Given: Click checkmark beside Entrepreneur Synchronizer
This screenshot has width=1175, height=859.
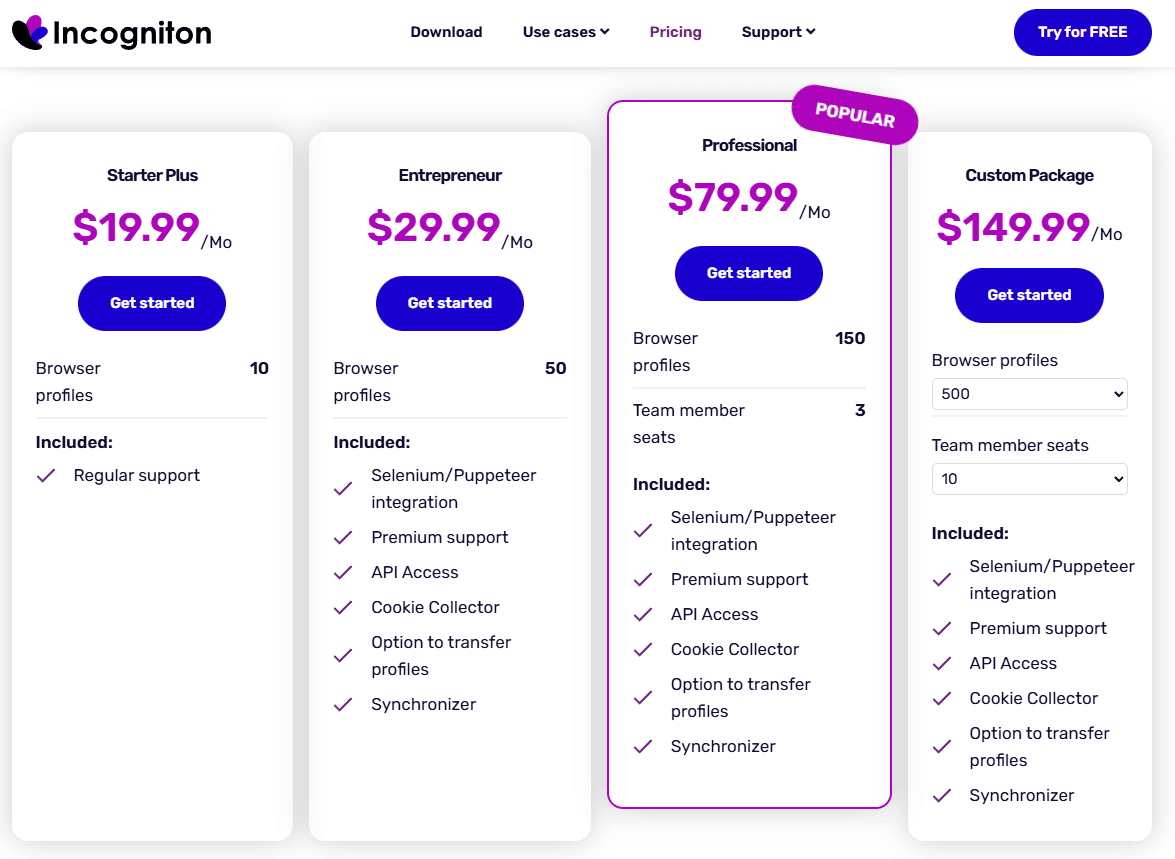Looking at the screenshot, I should point(343,705).
